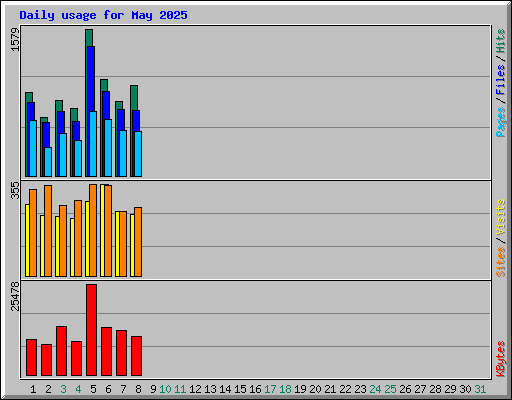The width and height of the screenshot is (512, 400).
Task: Click day 1 on the x-axis
Action: (x=33, y=389)
